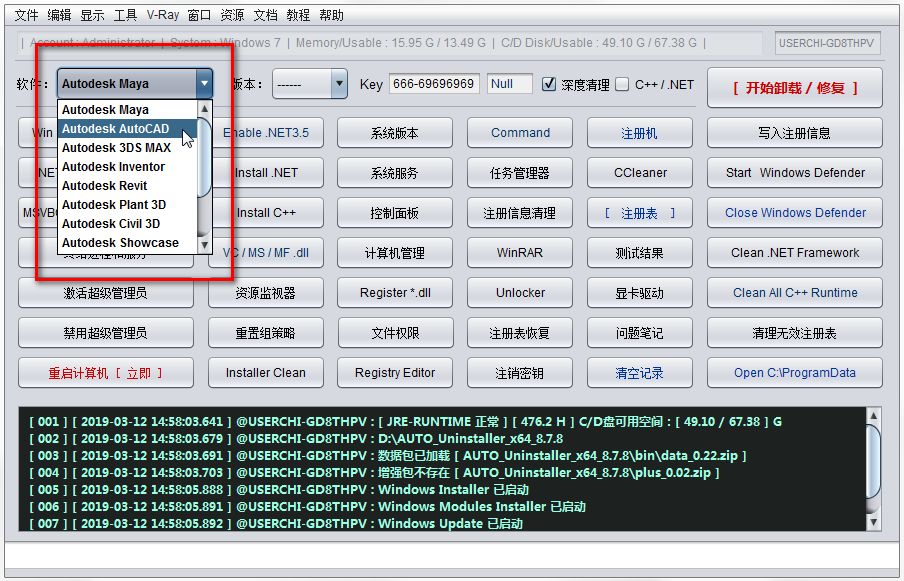Open the 资源 menu

232,15
